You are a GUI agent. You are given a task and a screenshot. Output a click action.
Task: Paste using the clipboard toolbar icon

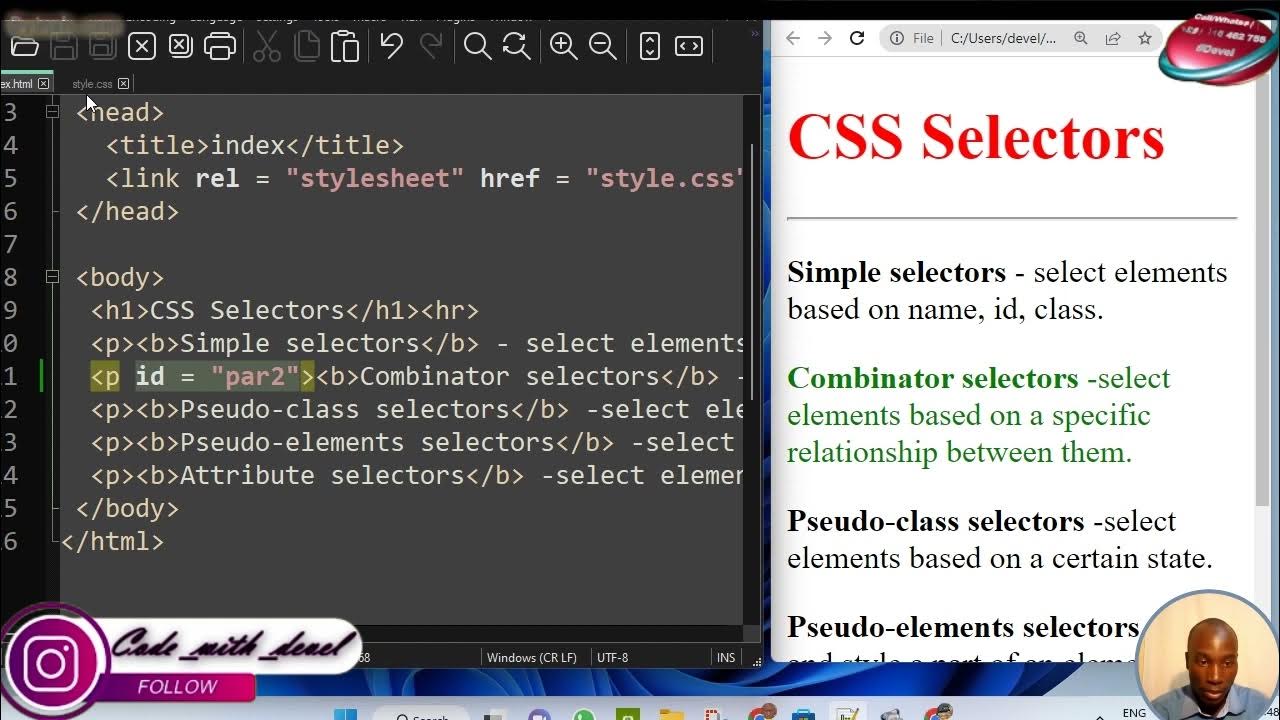(x=345, y=46)
